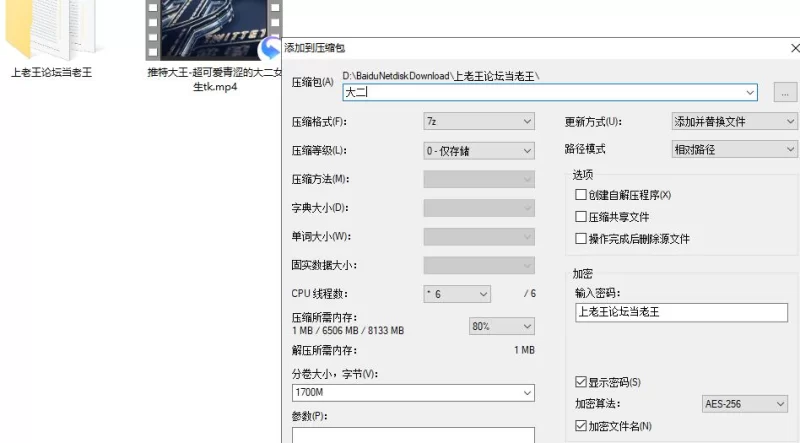
Task: Enable 创建自解压程序 checkbox
Action: pyautogui.click(x=581, y=194)
